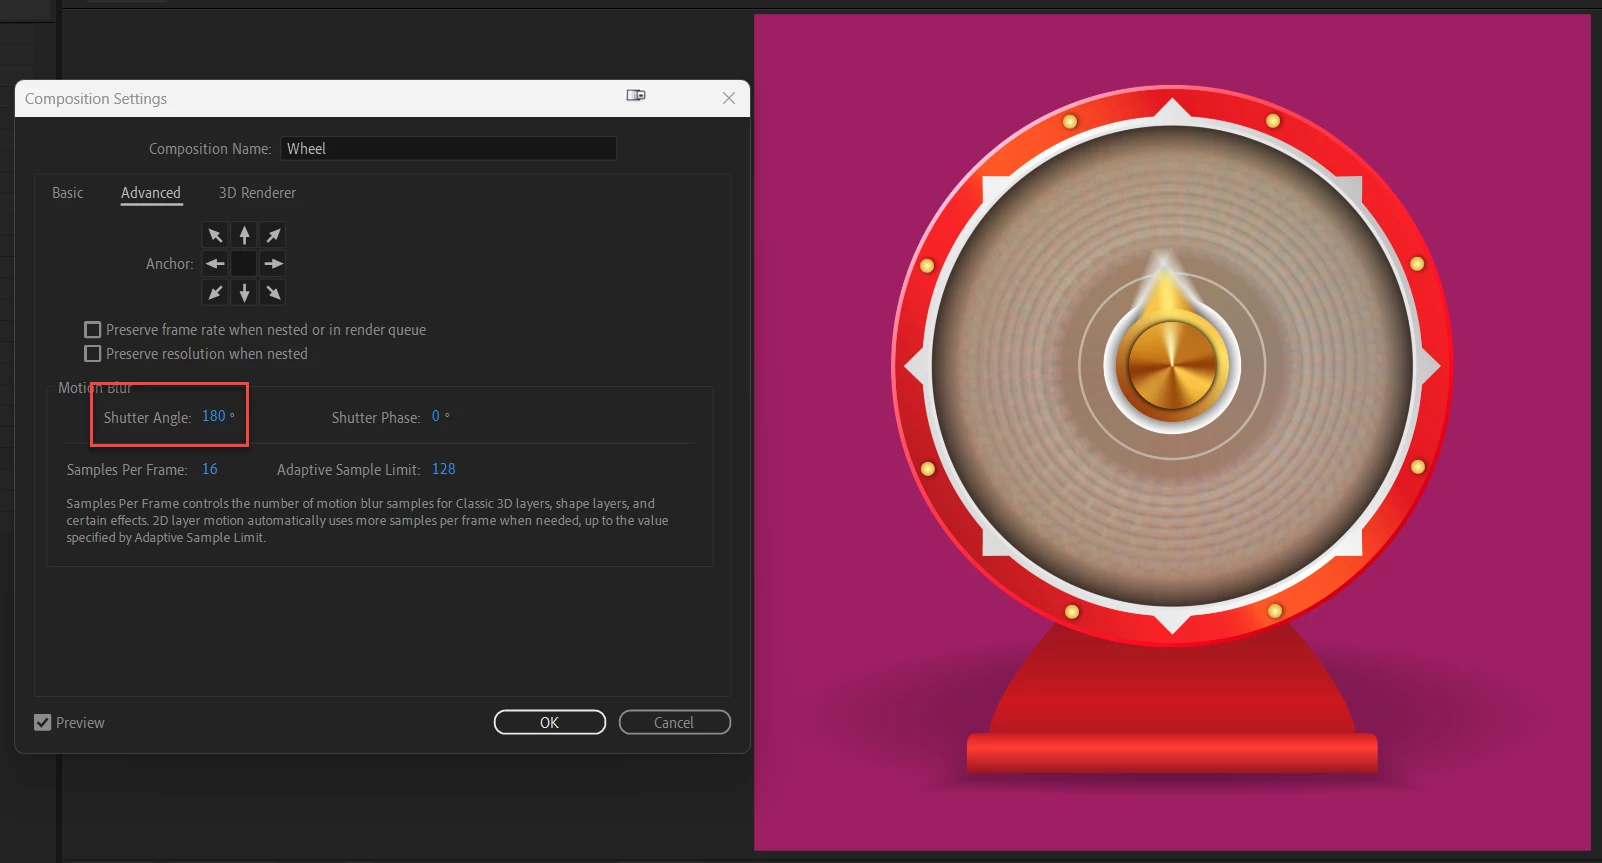Set anchor to middle-left arrow
Screen dimensions: 1602x863
click(215, 264)
